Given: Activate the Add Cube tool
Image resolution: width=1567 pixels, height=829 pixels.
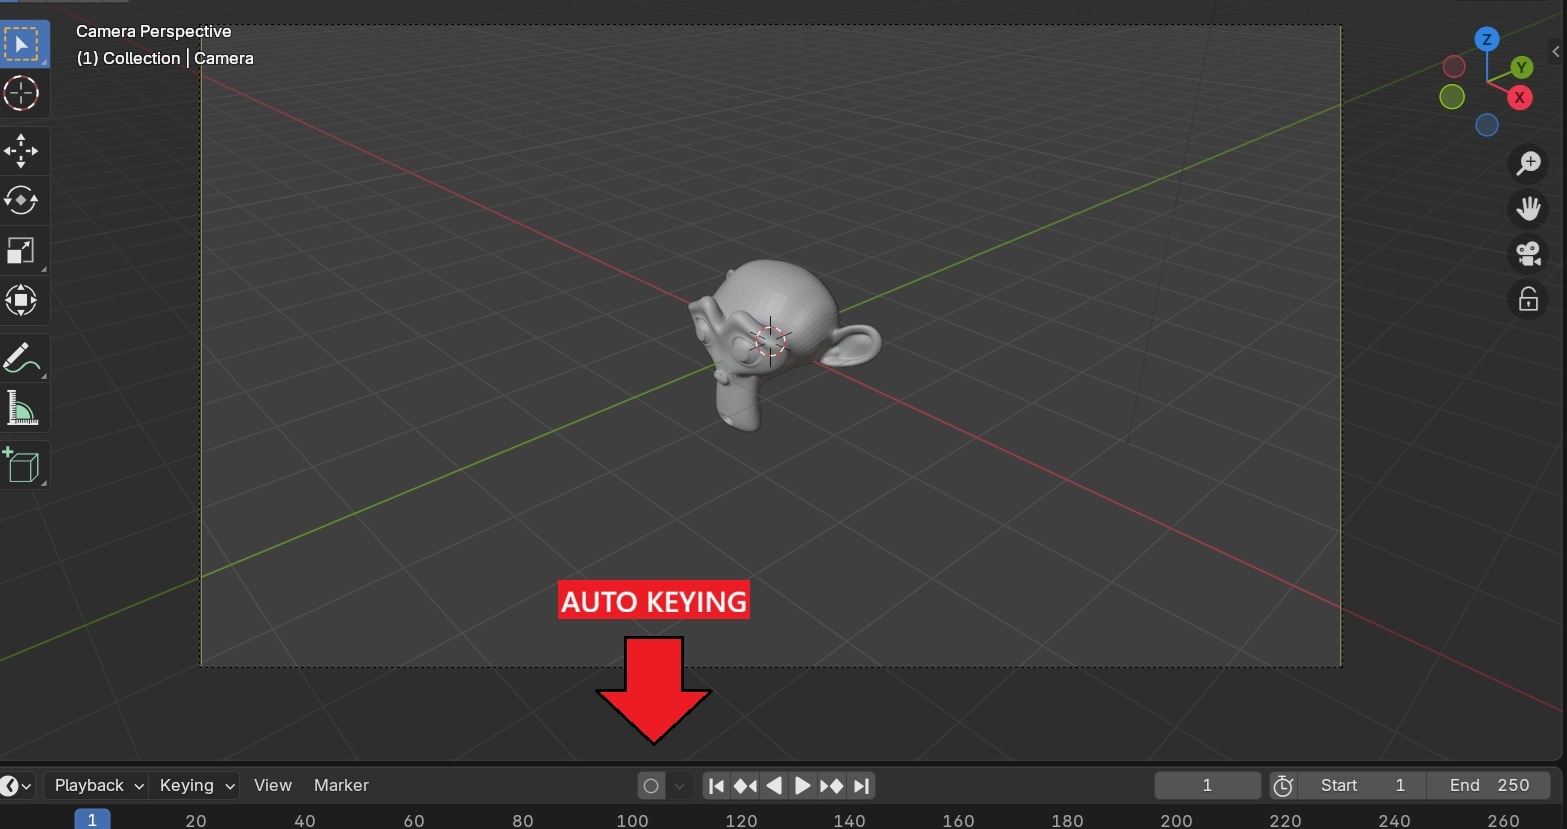Looking at the screenshot, I should [22, 464].
